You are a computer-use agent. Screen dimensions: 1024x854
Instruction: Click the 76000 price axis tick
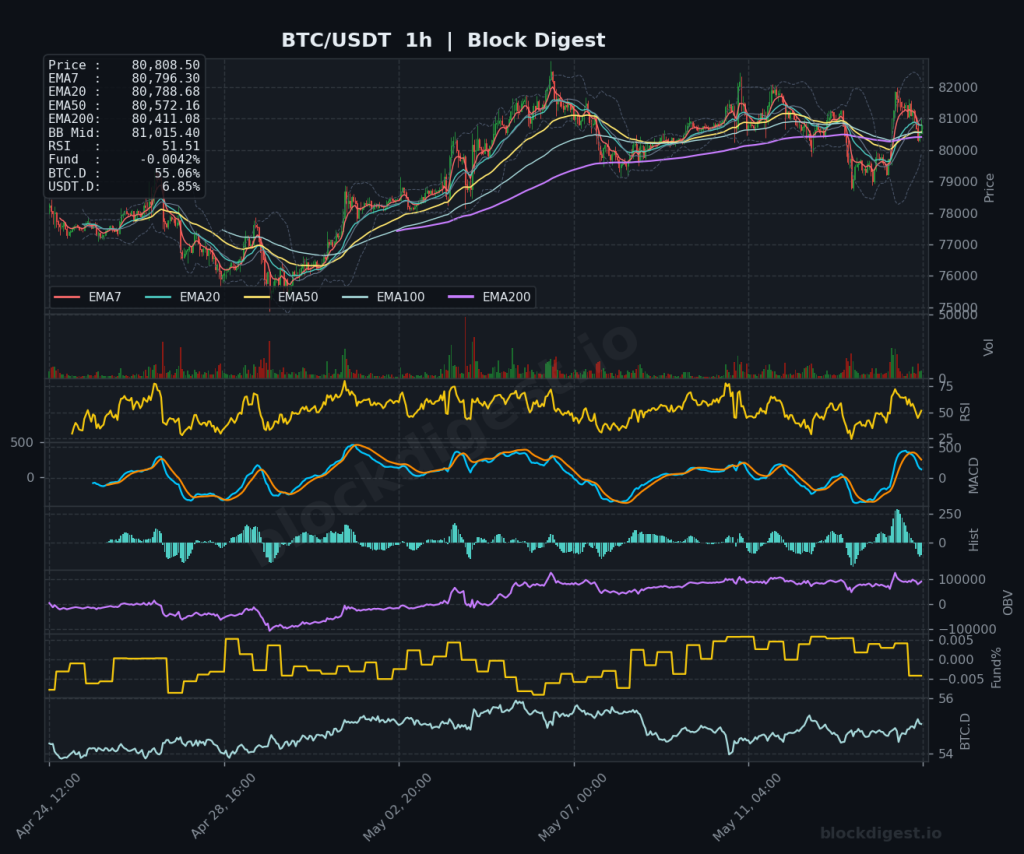point(957,276)
